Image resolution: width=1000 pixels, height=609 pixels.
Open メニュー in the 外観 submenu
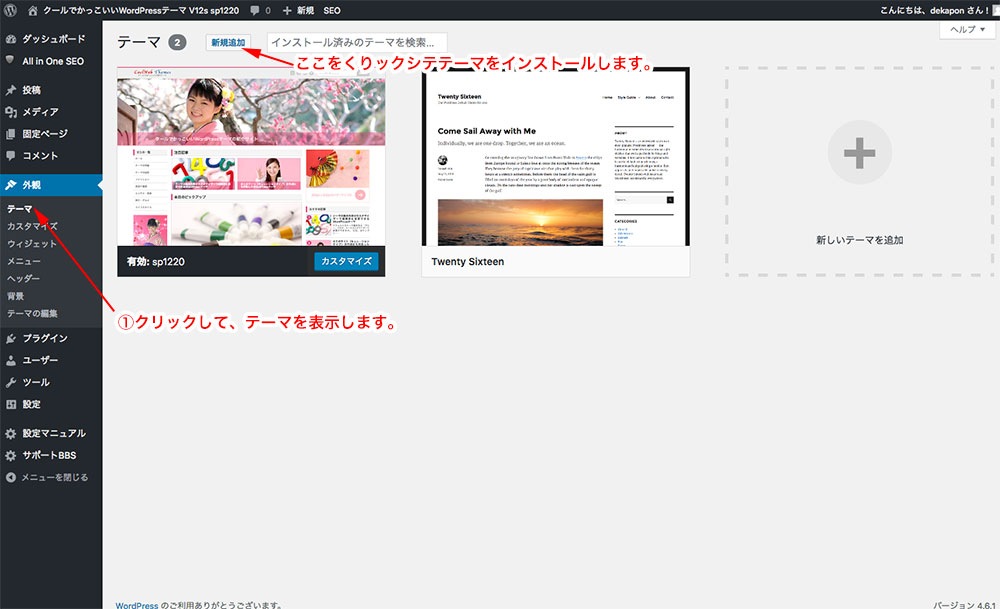24,261
